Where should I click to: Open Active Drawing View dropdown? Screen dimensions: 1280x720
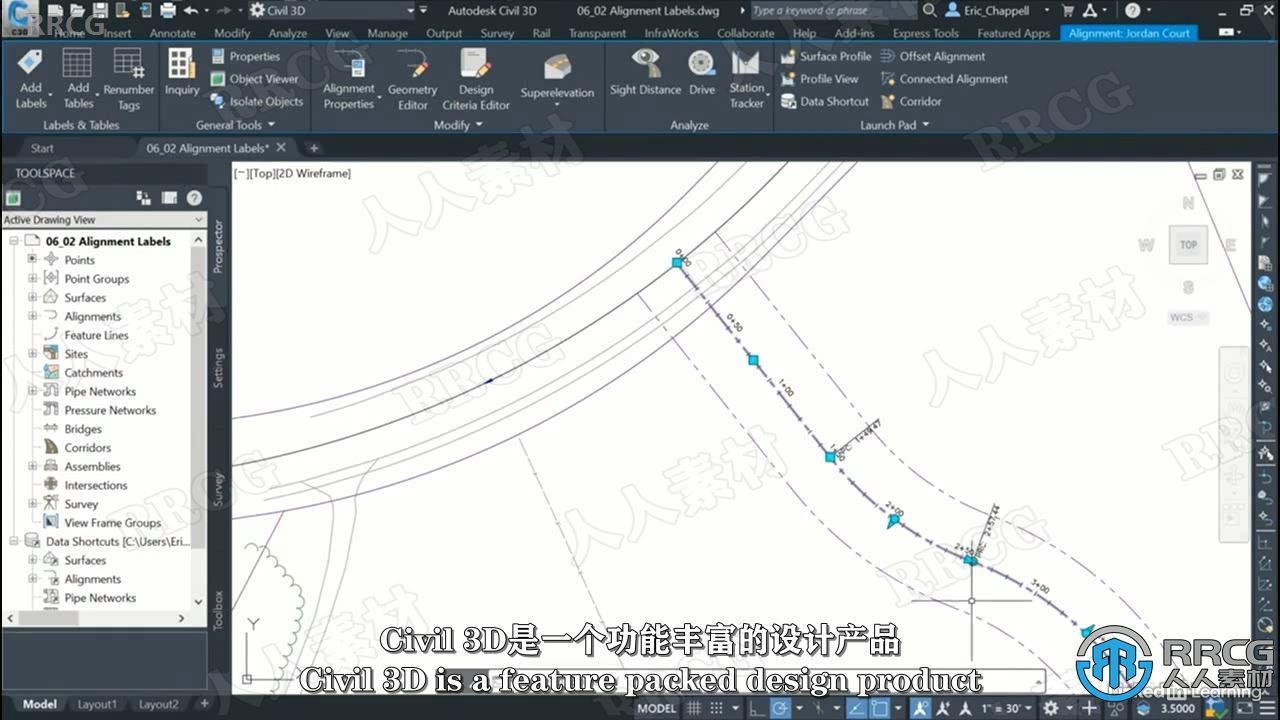103,219
